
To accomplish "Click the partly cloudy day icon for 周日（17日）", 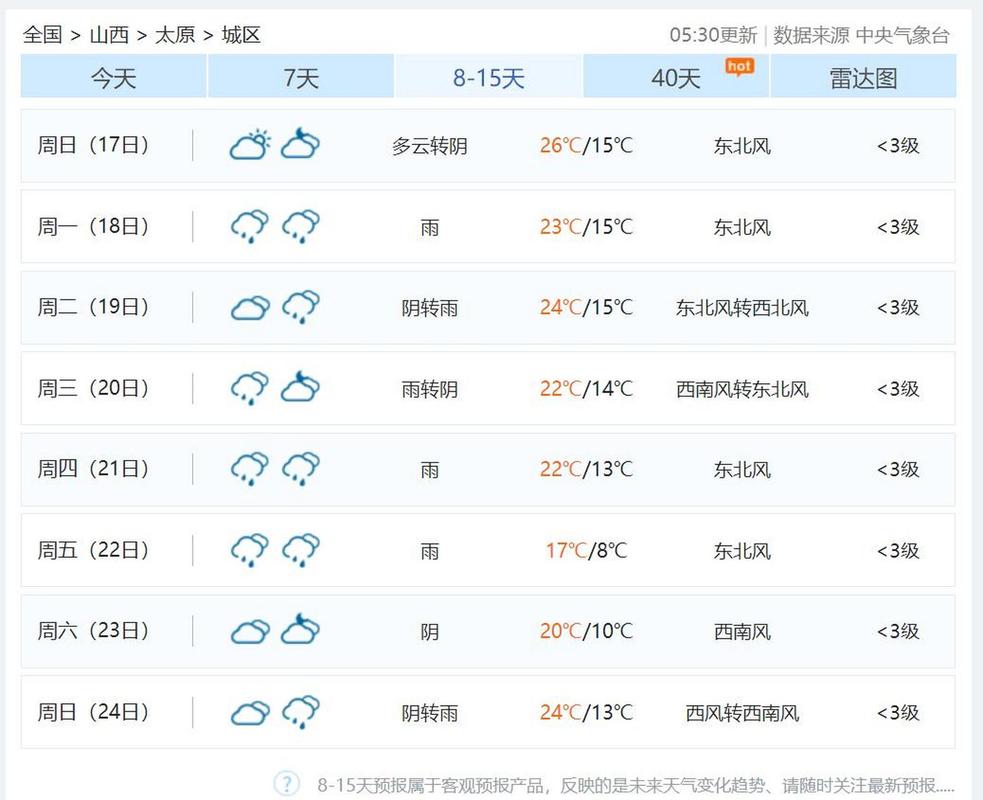I will tap(248, 143).
